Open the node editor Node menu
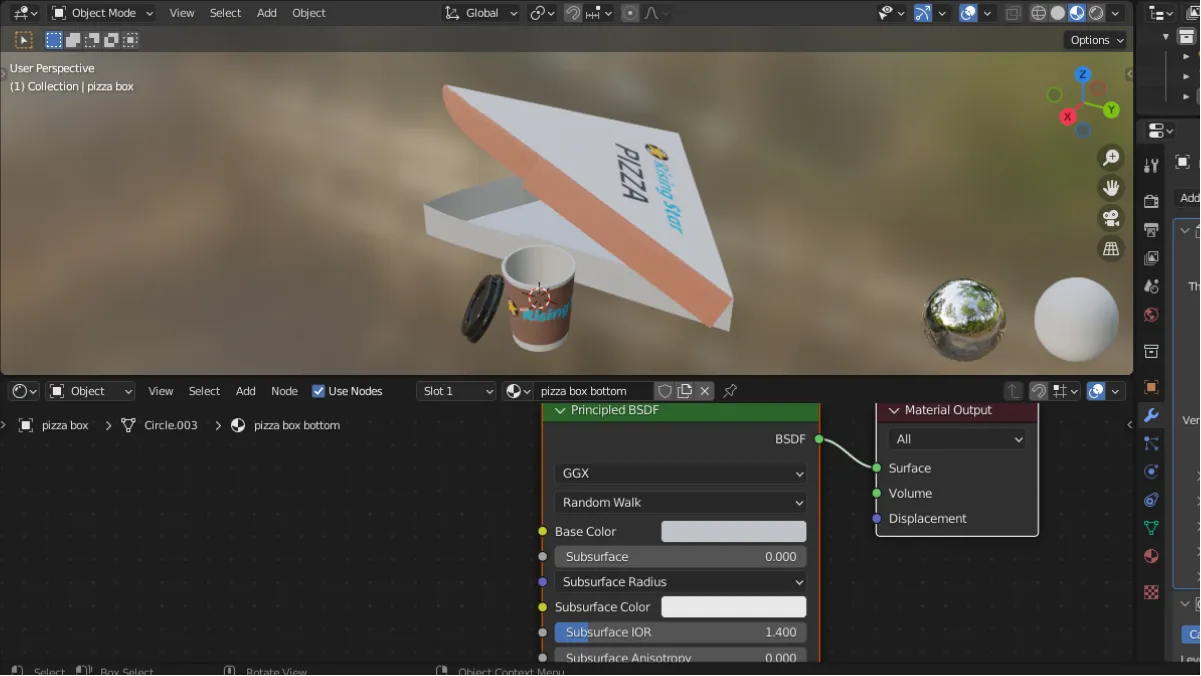The height and width of the screenshot is (676, 1201). pos(284,391)
